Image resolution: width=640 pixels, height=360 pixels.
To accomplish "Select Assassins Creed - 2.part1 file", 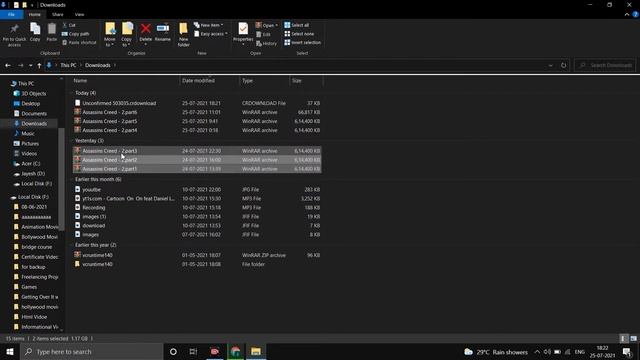I will coord(197,169).
